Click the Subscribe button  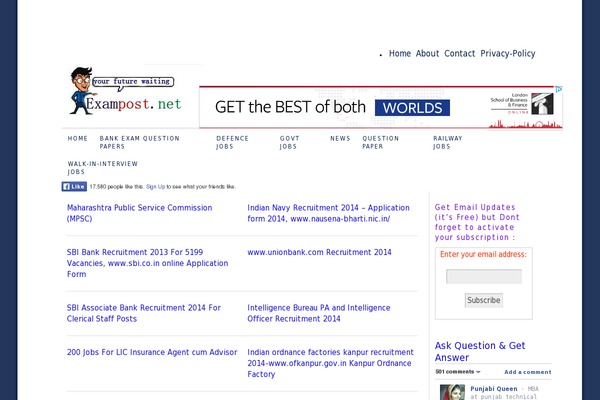(484, 300)
